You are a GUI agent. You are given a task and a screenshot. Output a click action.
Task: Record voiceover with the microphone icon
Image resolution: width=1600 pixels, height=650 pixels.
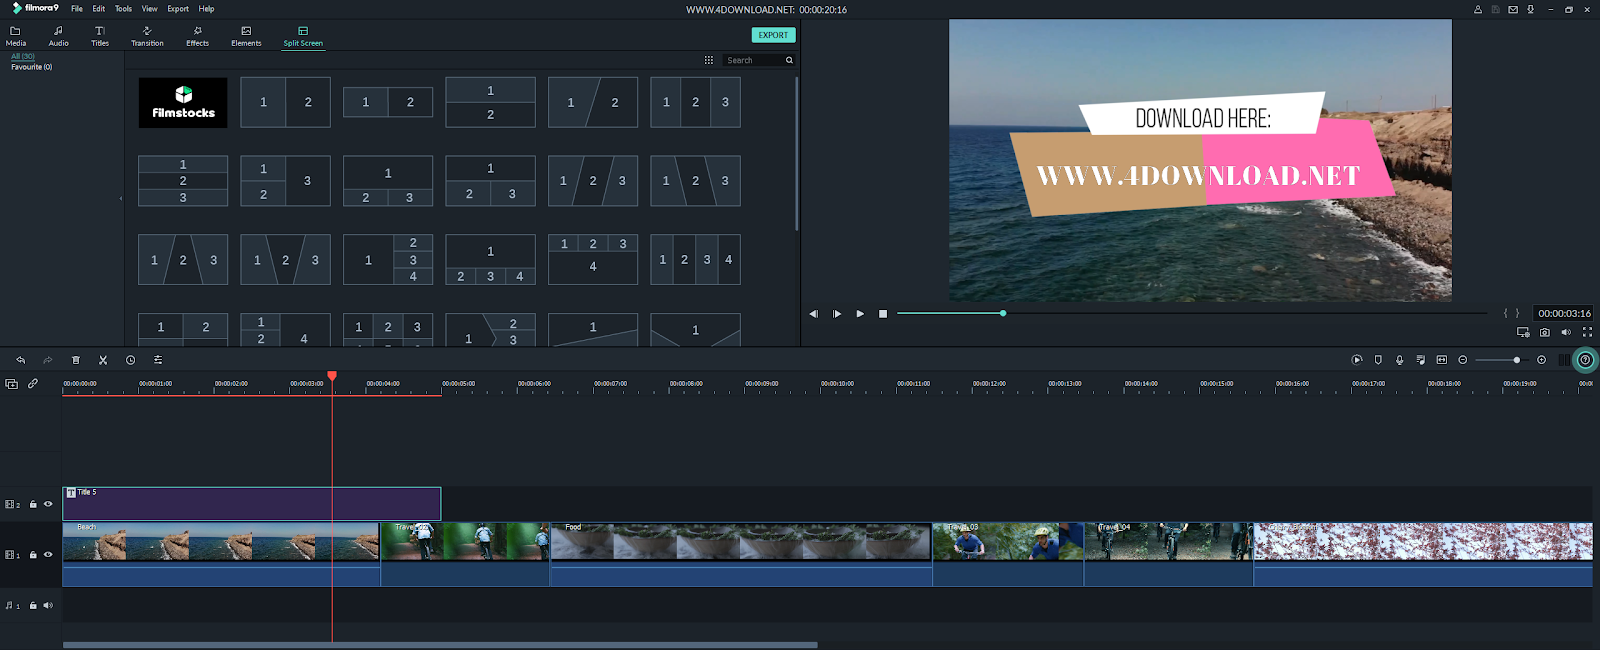point(1399,360)
